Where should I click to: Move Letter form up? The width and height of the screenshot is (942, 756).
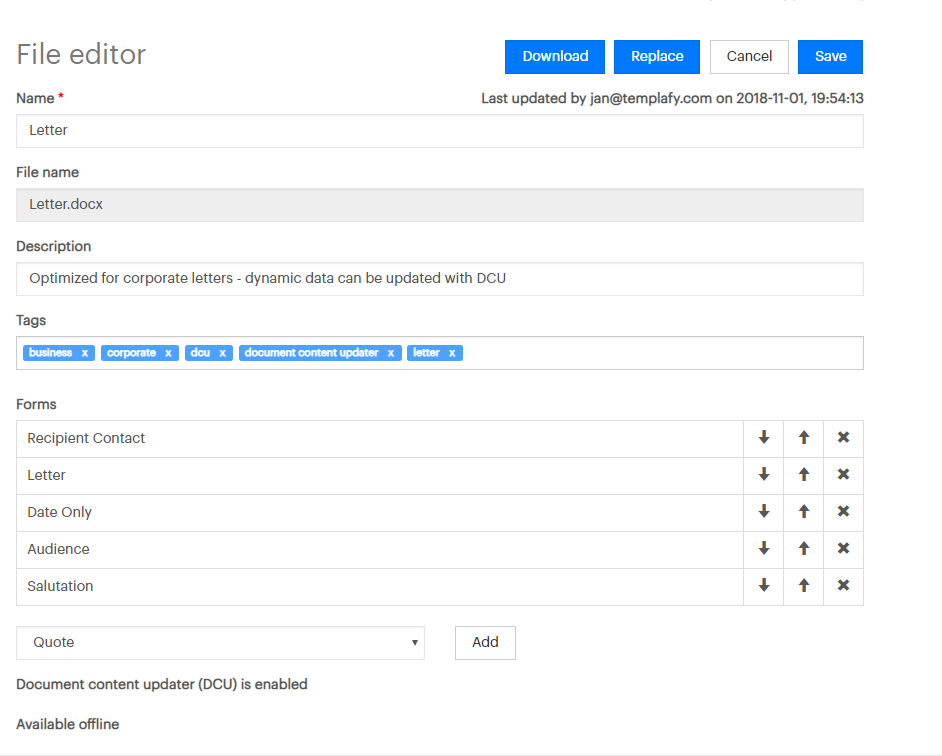804,475
